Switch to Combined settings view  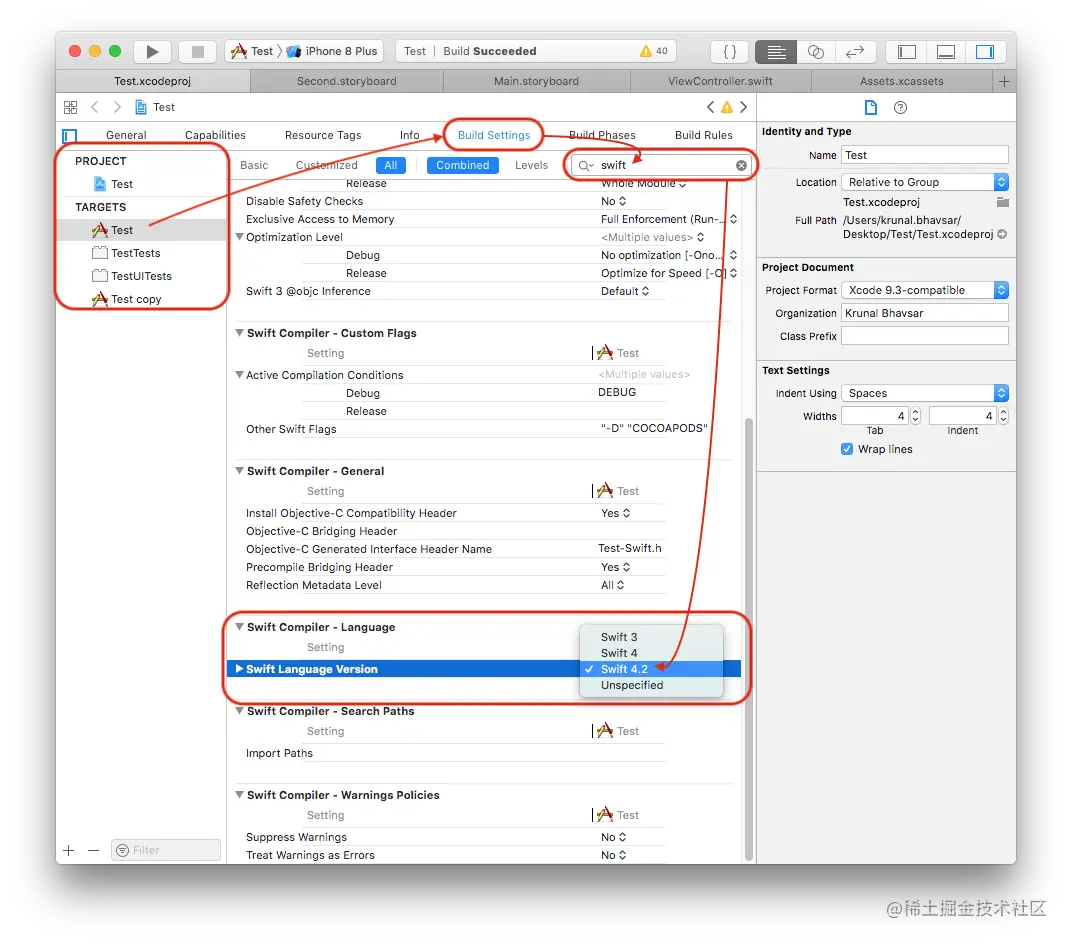click(462, 165)
